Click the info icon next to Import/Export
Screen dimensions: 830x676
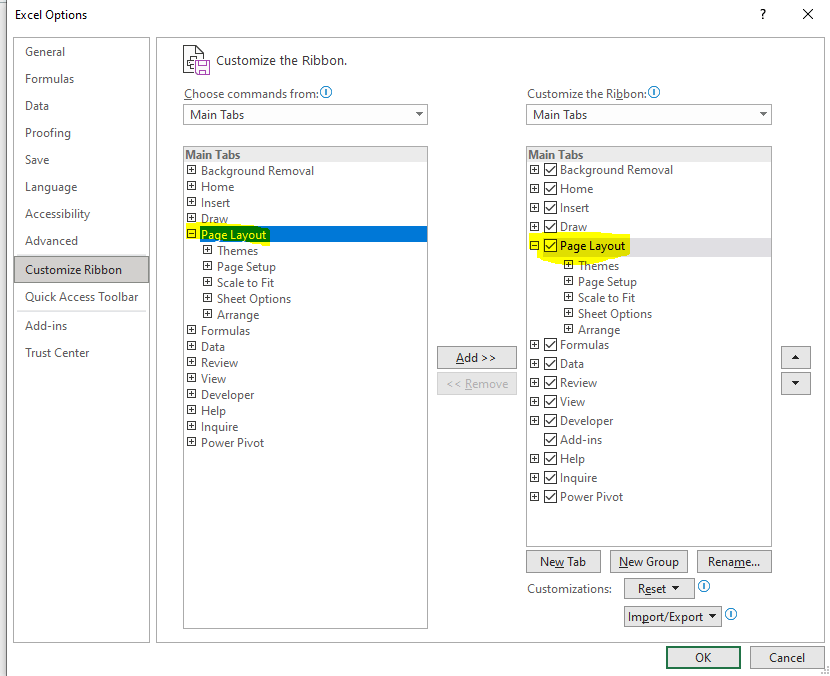[x=731, y=615]
